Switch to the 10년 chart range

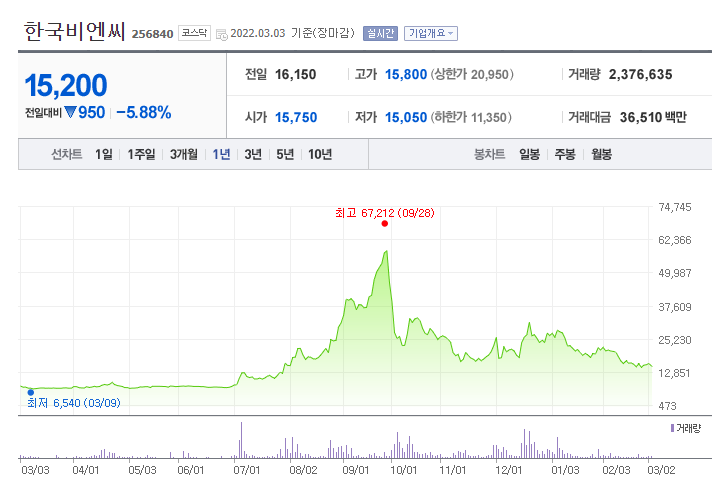coord(320,154)
